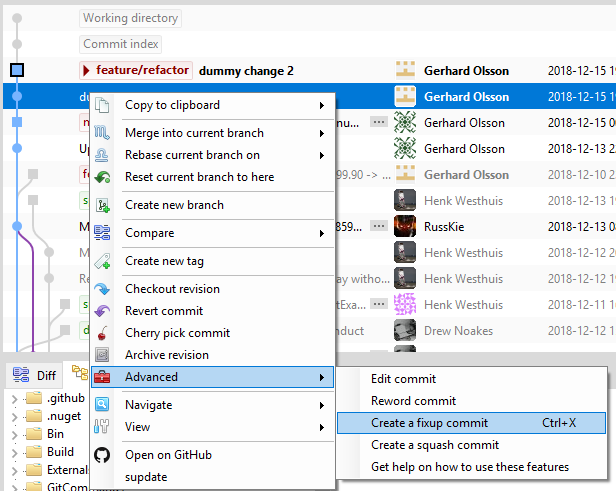
Task: Click the green Reset current branch icon
Action: (x=102, y=177)
